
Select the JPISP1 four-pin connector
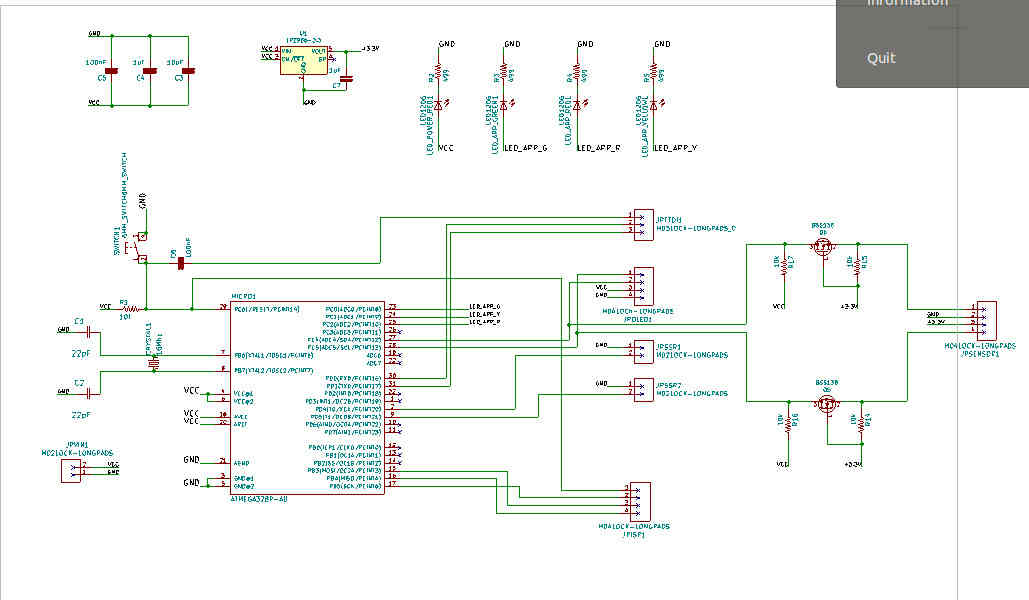click(640, 502)
